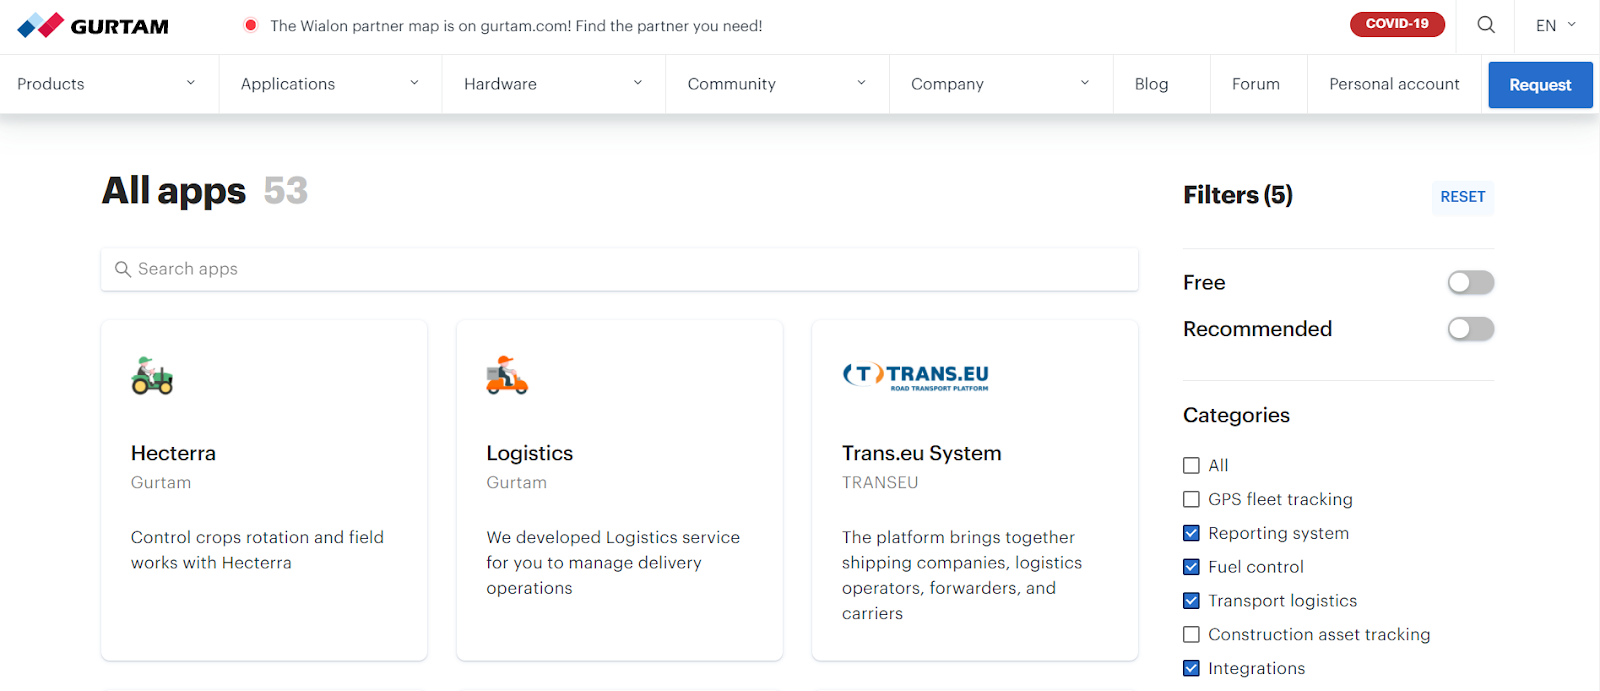Open the search magnifier icon in header
The image size is (1600, 691).
tap(1486, 25)
